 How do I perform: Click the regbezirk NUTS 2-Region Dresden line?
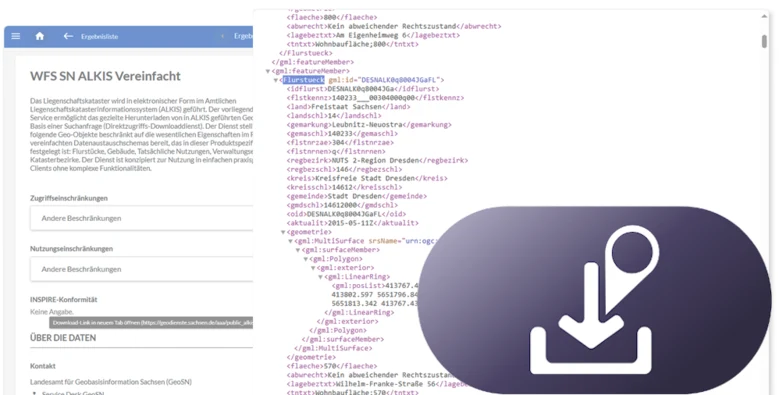377,160
